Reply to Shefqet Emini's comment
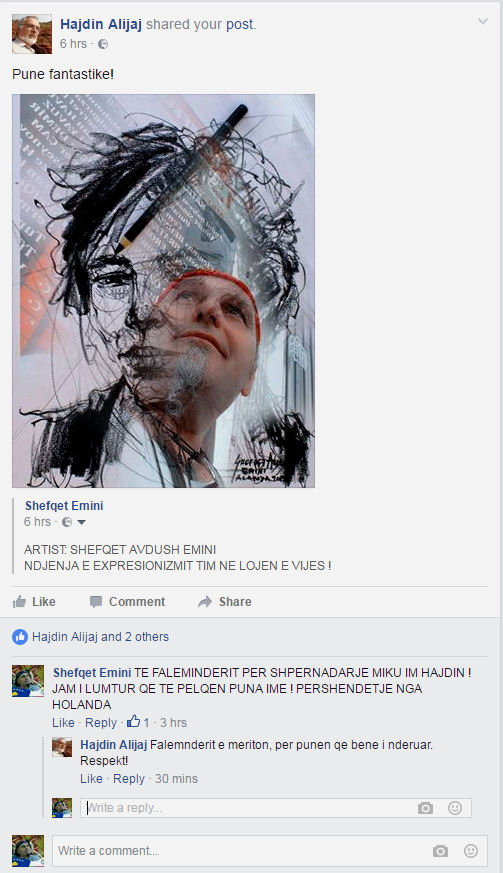Image resolution: width=503 pixels, height=873 pixels. (101, 723)
